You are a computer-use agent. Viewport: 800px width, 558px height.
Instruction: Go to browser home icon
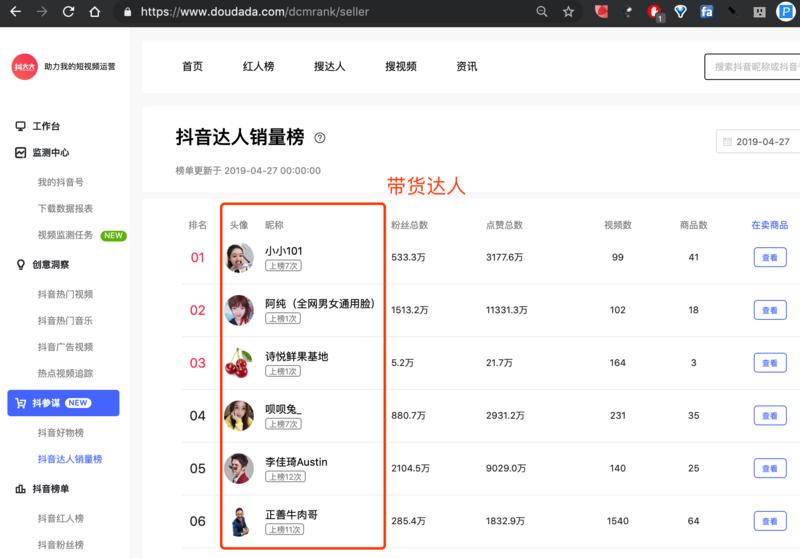[94, 11]
